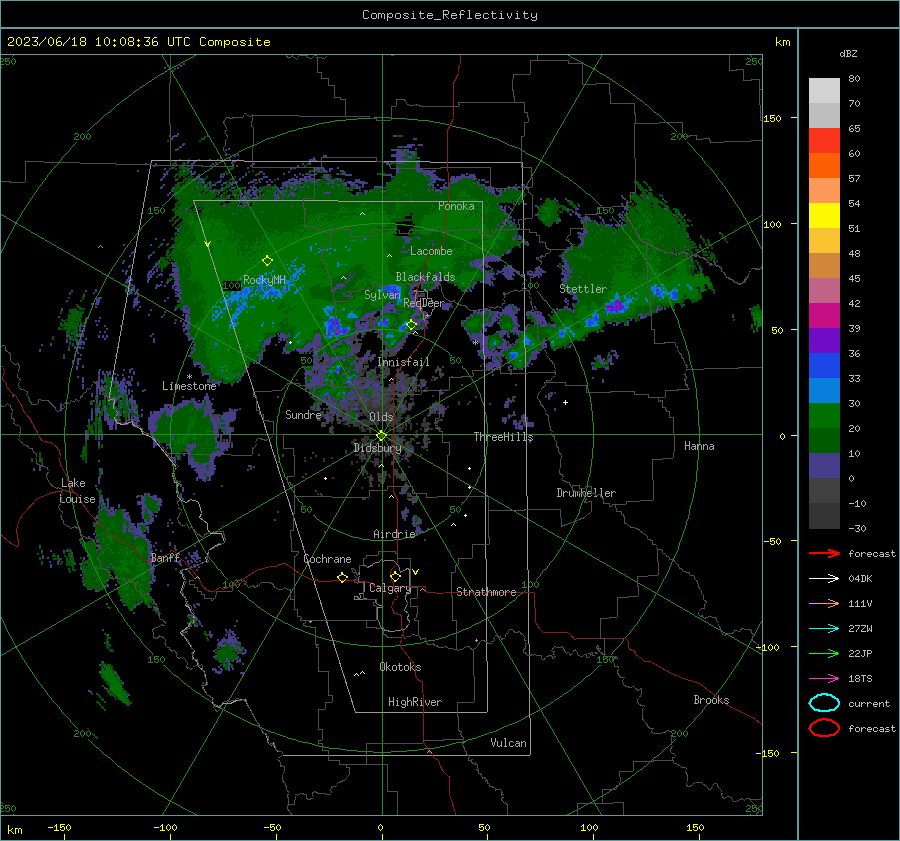The image size is (900, 841).
Task: Click the yellow diamond marker above Calgary
Action: click(x=395, y=576)
